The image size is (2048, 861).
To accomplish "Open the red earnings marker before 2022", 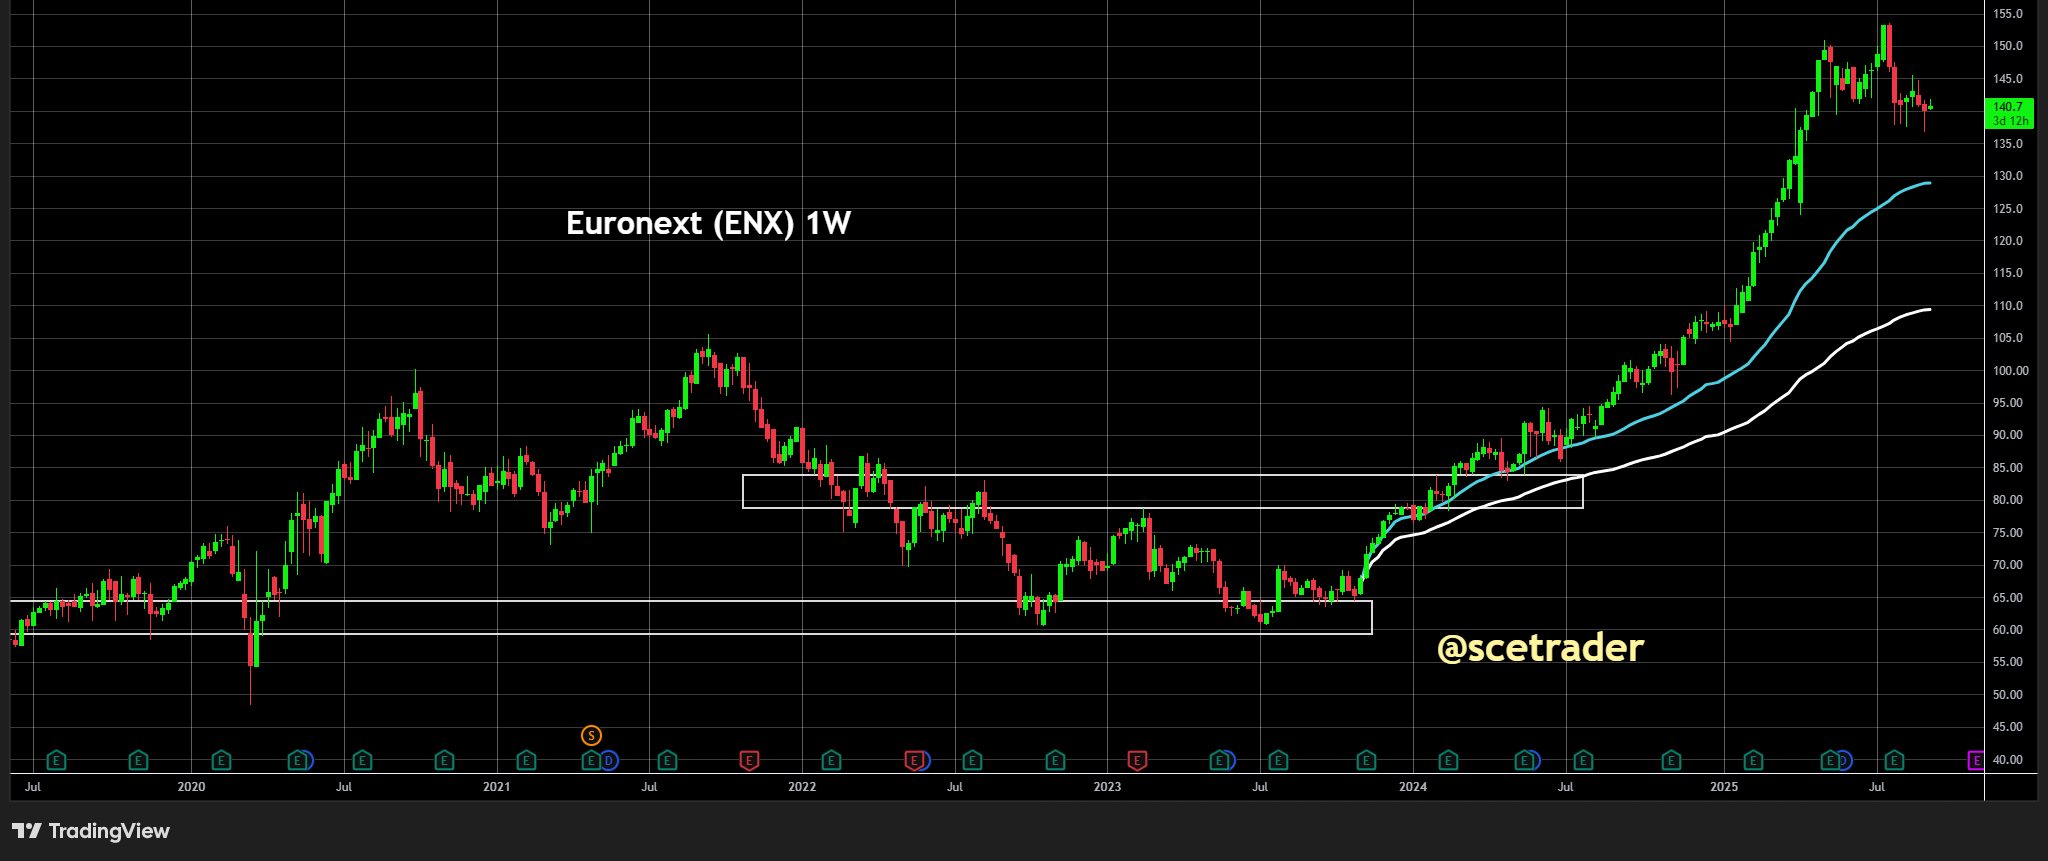I will pos(748,761).
